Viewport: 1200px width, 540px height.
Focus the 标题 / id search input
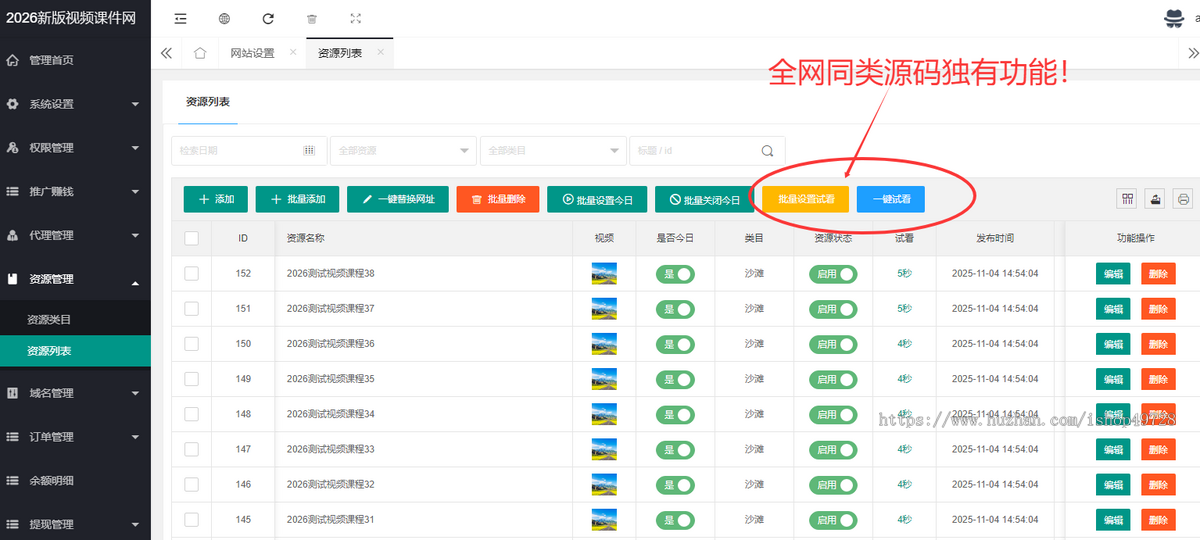point(707,151)
